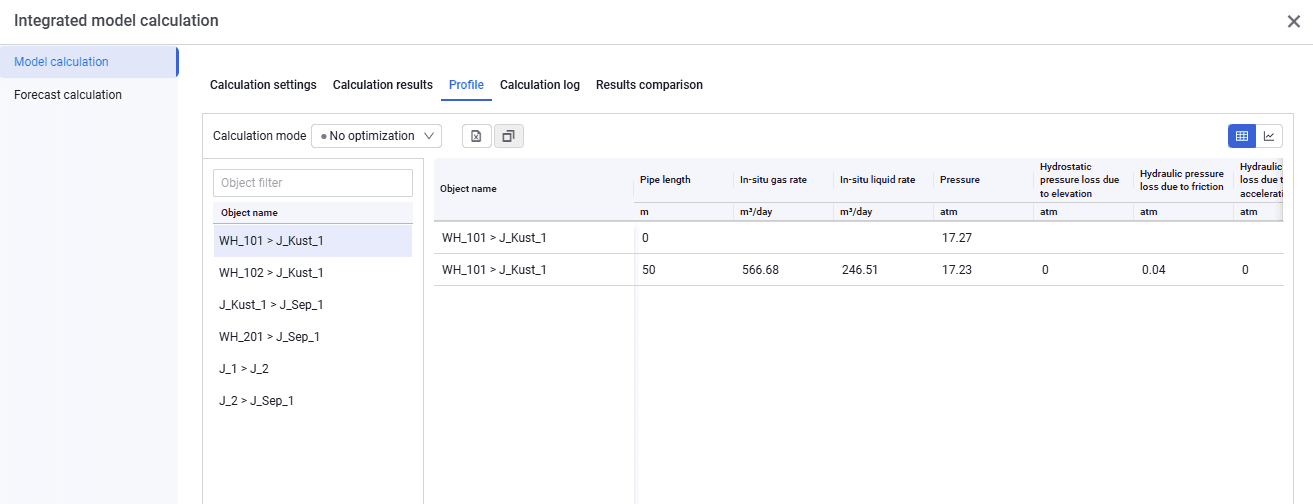The image size is (1313, 504).
Task: Focus the Object filter input field
Action: tap(313, 183)
